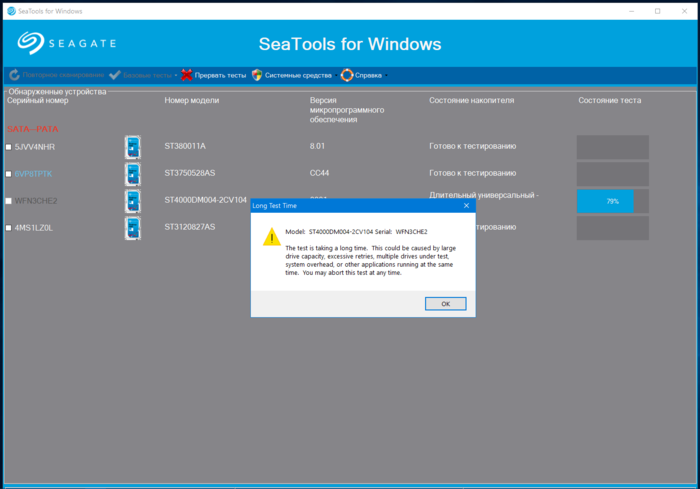Maximize the SeaTools window

pyautogui.click(x=658, y=11)
